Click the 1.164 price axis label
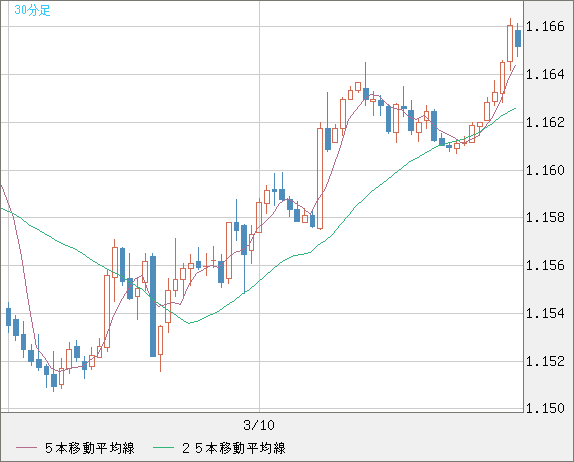 [545, 74]
